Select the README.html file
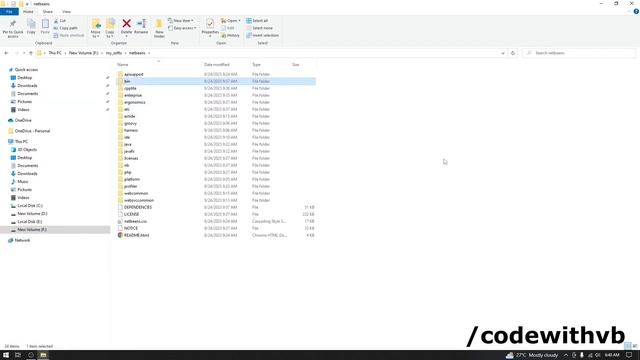640x360 pixels. [x=136, y=235]
